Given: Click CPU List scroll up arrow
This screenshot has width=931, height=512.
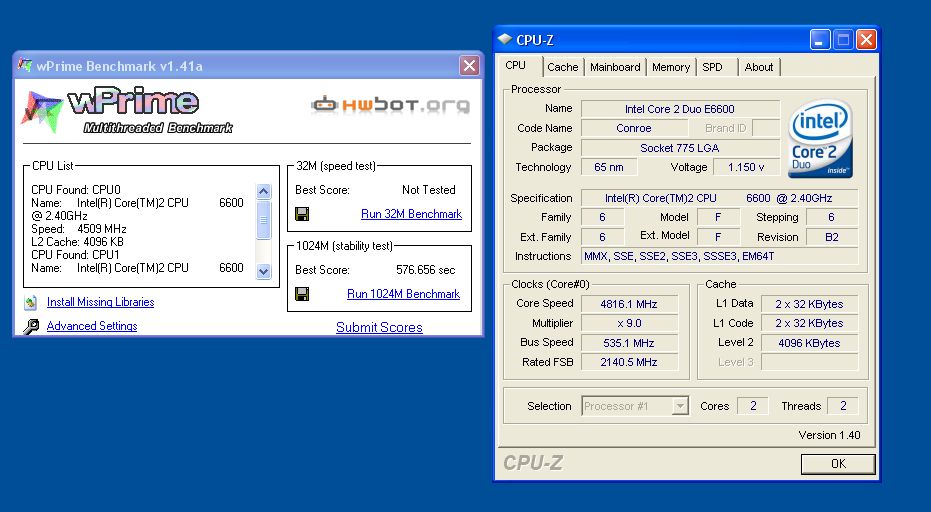Looking at the screenshot, I should 264,191.
